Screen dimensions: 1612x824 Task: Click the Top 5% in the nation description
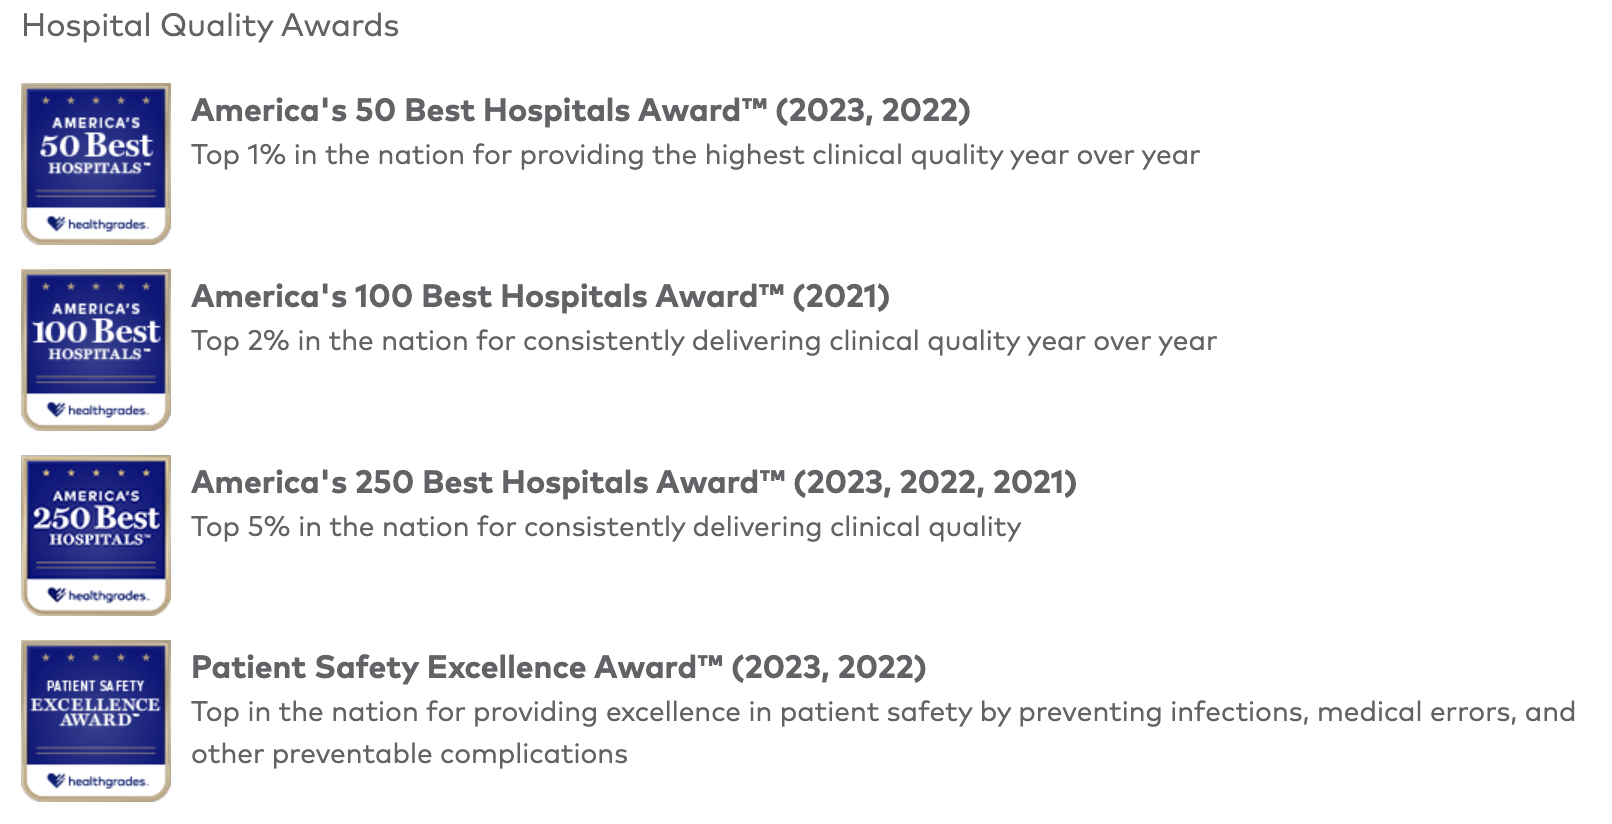(x=606, y=527)
